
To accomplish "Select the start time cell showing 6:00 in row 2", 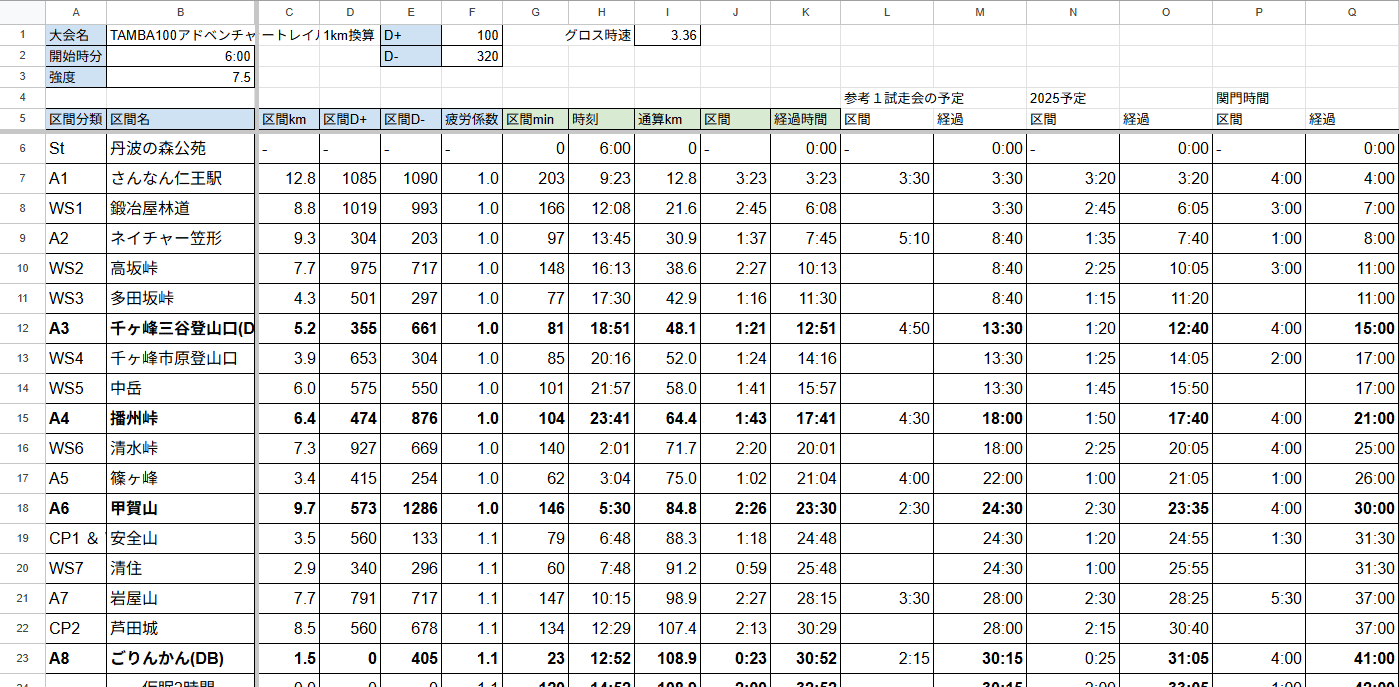I will click(181, 56).
